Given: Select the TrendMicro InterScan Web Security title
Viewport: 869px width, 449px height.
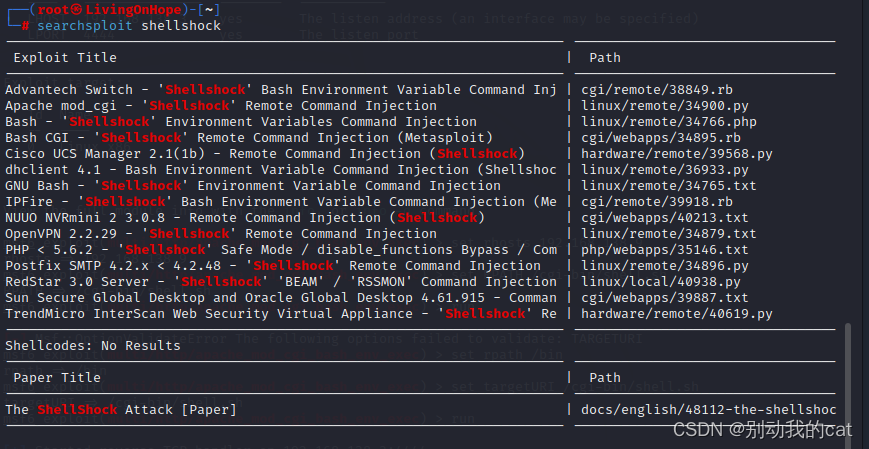Looking at the screenshot, I should coord(280,314).
